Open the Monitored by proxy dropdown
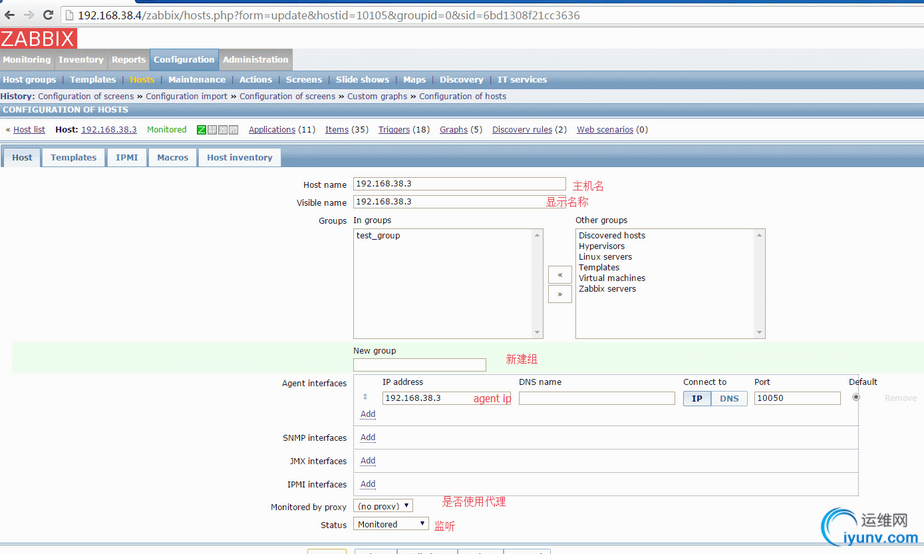The width and height of the screenshot is (924, 554). click(x=383, y=506)
